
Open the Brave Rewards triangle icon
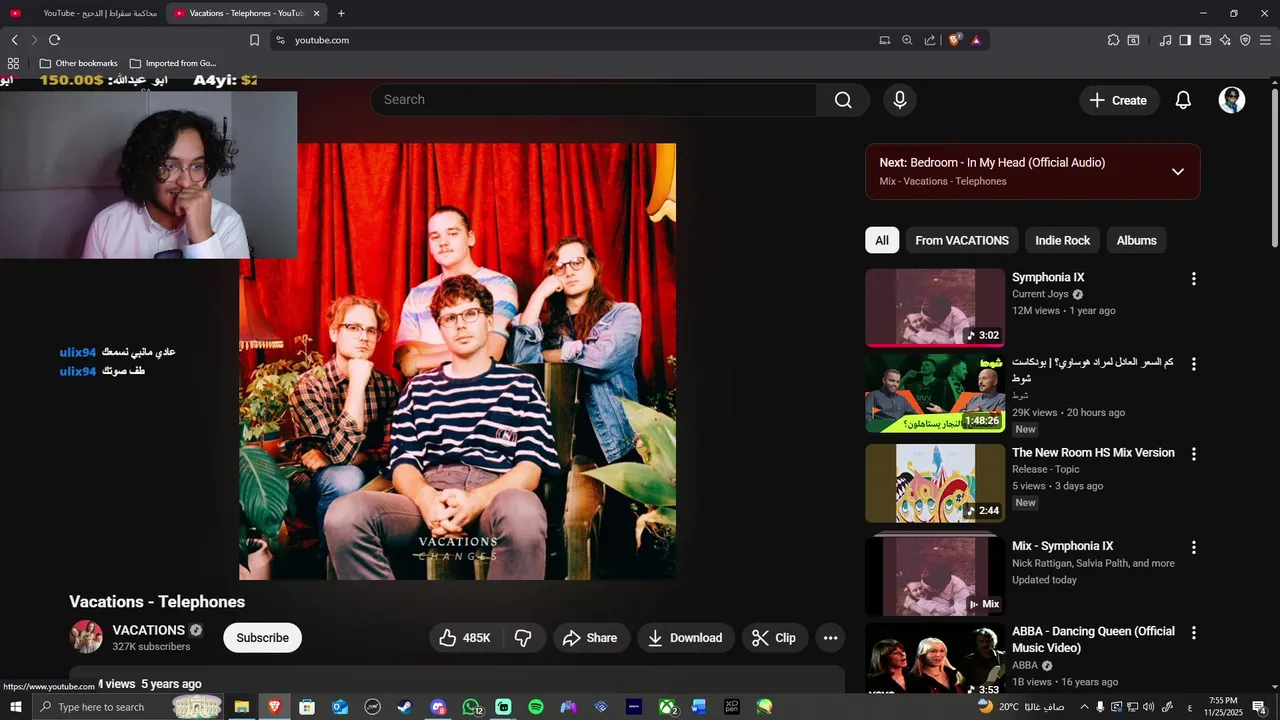(x=976, y=40)
